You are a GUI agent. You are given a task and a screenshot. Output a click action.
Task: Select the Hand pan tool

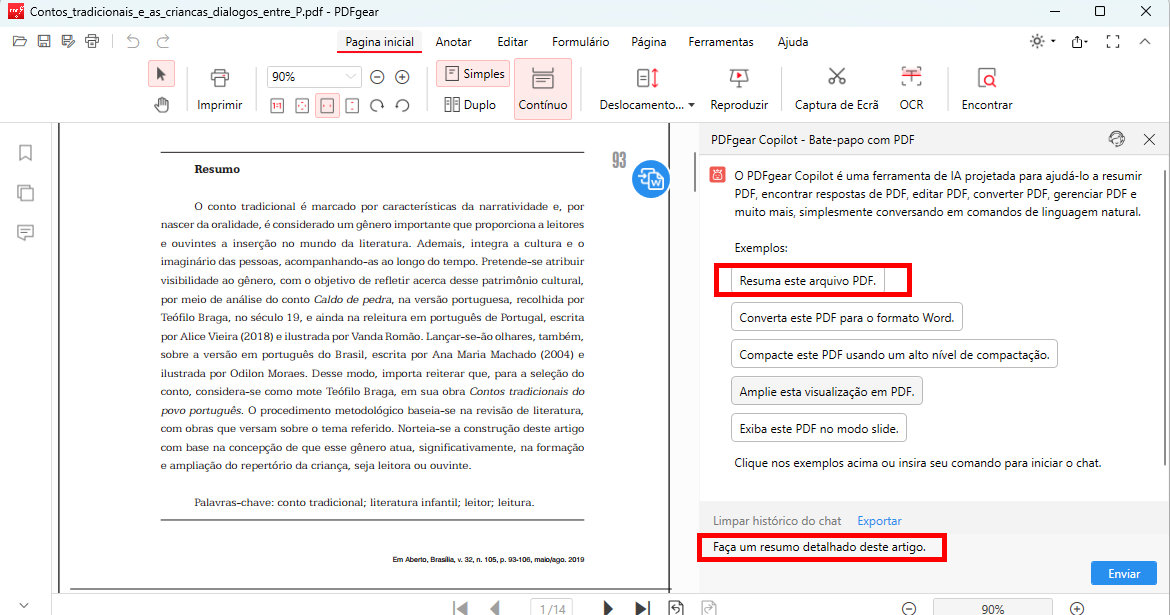[161, 105]
